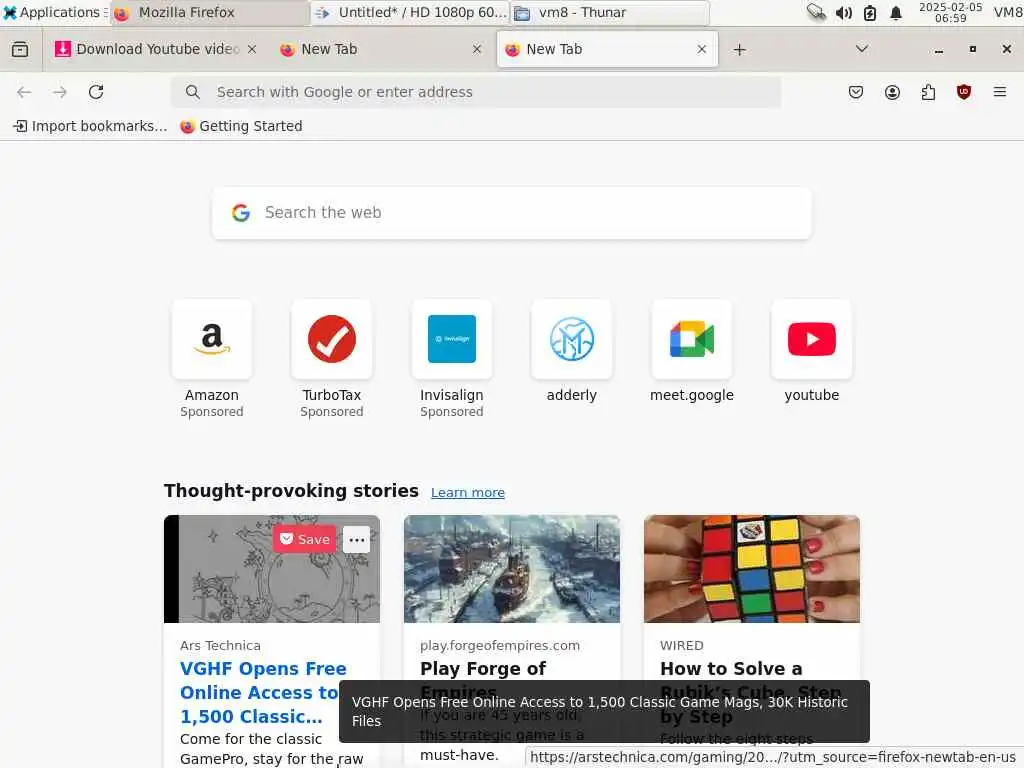Click the panel clock 2025-02-05

(x=950, y=12)
